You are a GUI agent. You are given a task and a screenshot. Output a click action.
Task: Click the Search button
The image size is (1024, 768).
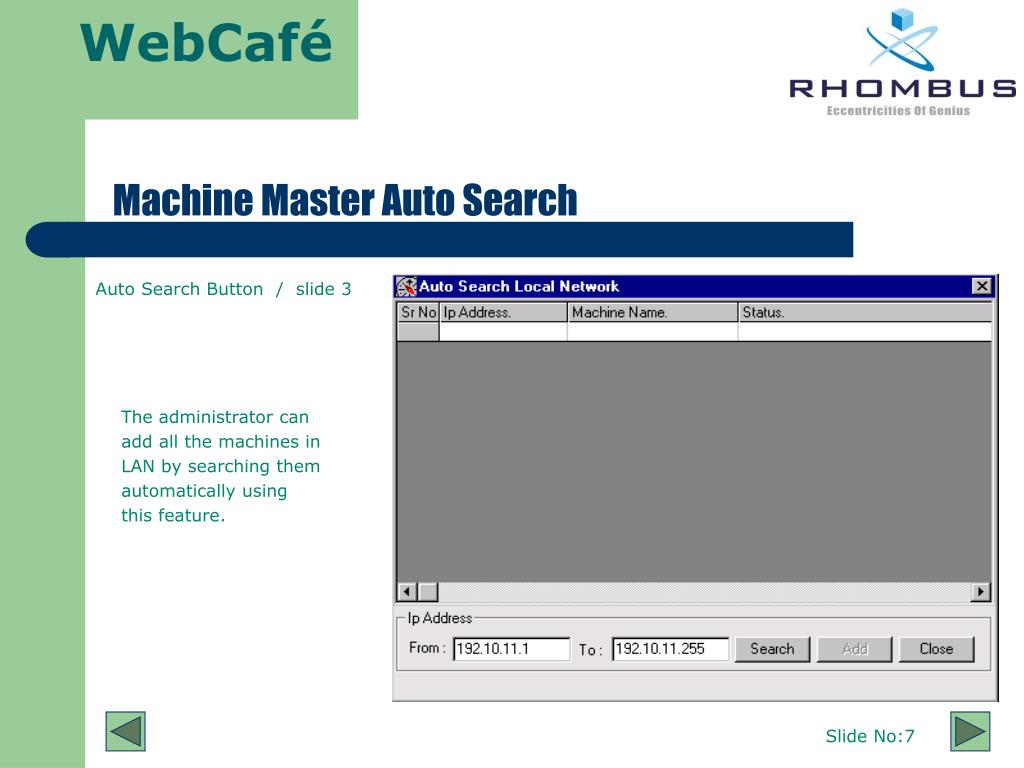coord(772,649)
